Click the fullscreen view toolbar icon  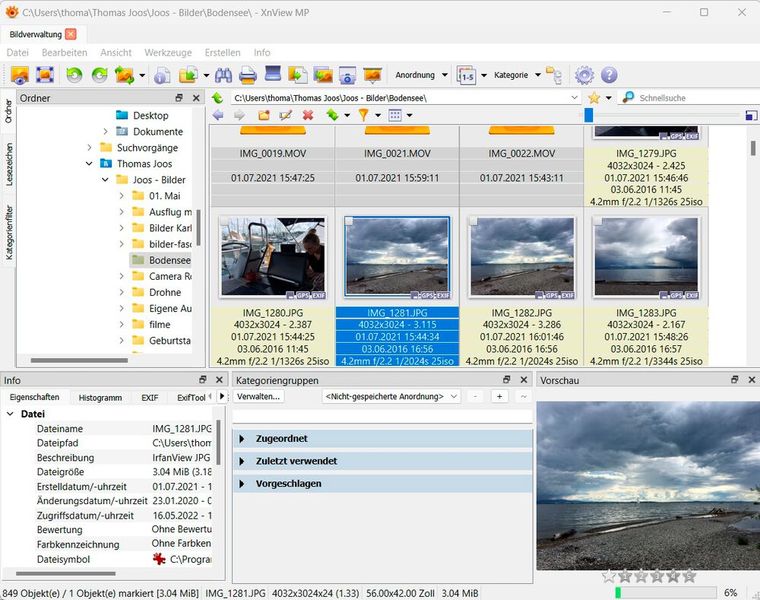pos(45,75)
